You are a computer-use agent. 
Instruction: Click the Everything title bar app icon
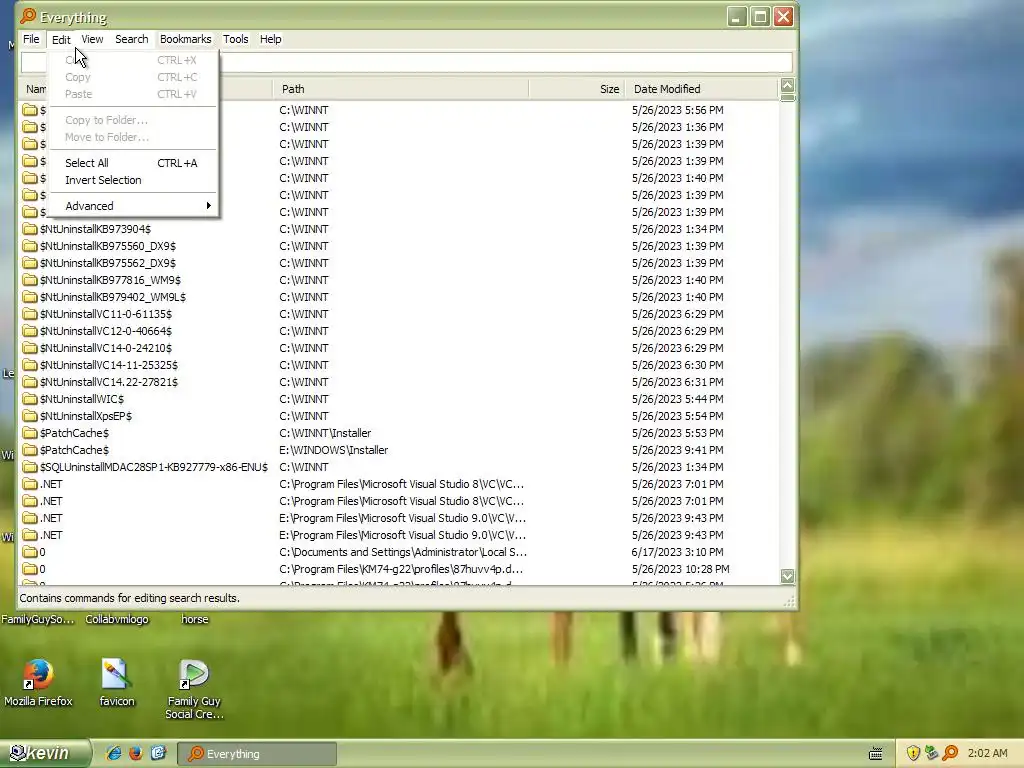pos(28,16)
